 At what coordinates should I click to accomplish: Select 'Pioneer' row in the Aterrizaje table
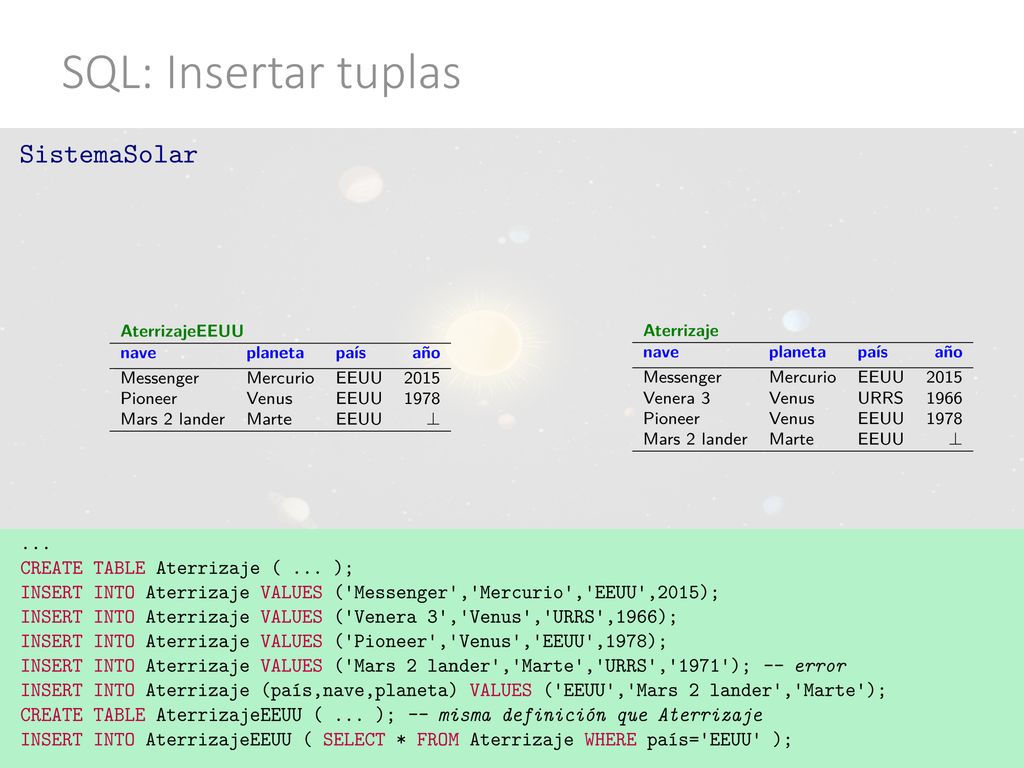pos(803,419)
